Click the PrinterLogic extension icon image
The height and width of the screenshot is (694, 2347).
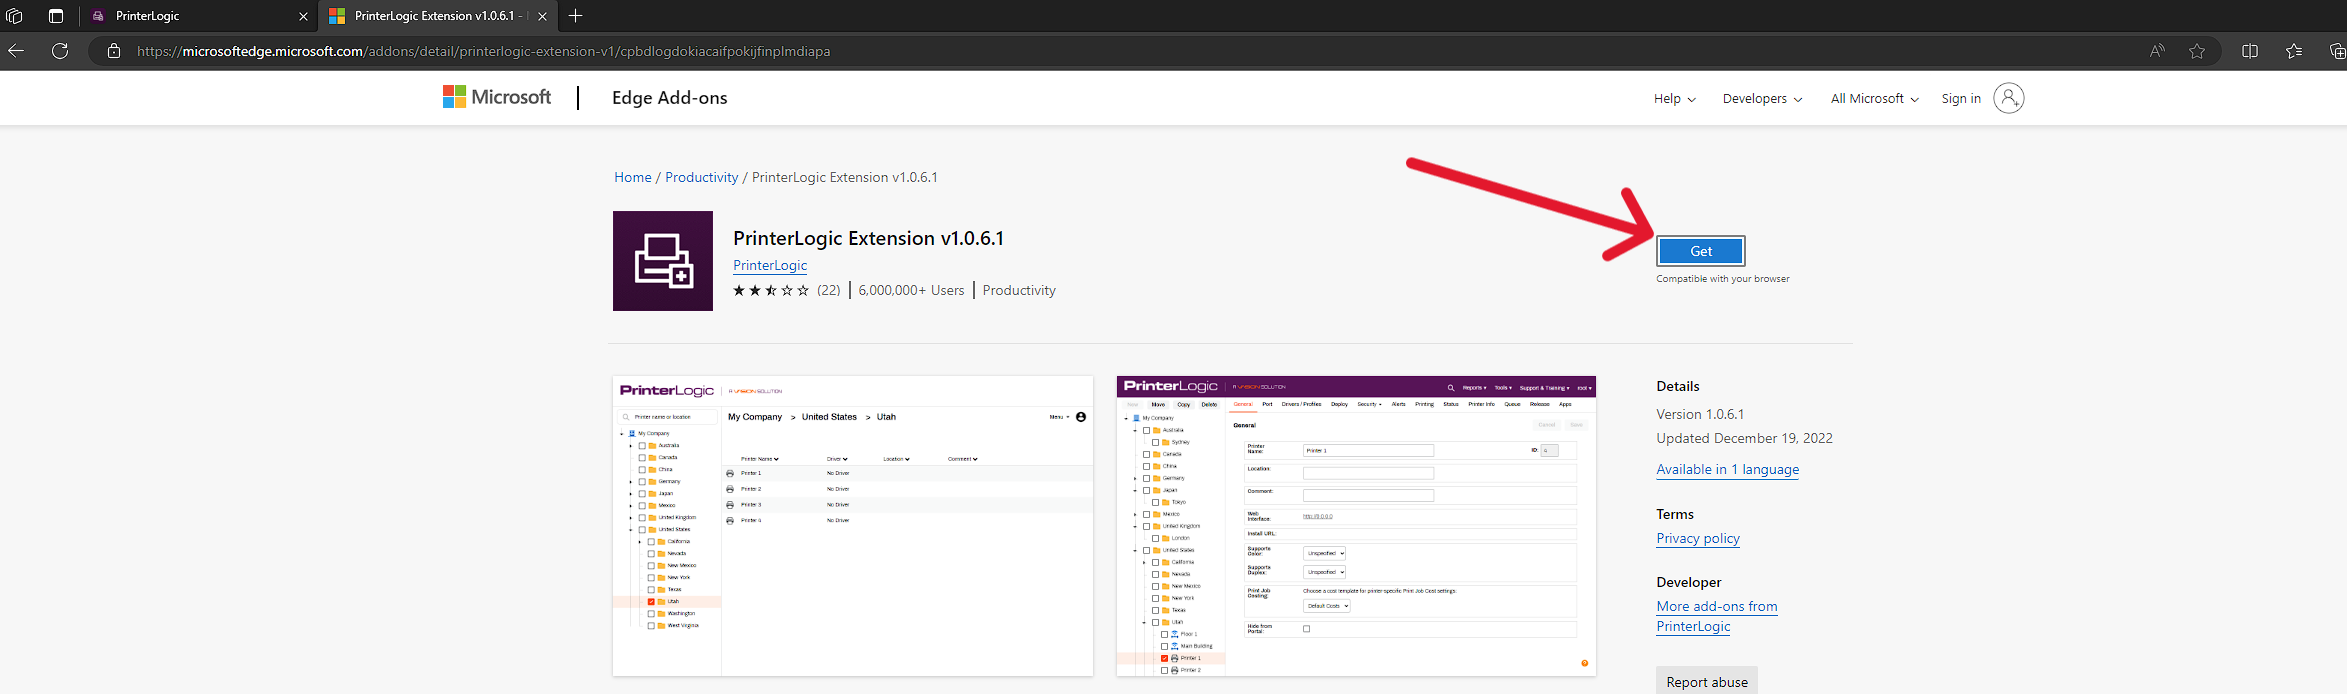[x=663, y=261]
